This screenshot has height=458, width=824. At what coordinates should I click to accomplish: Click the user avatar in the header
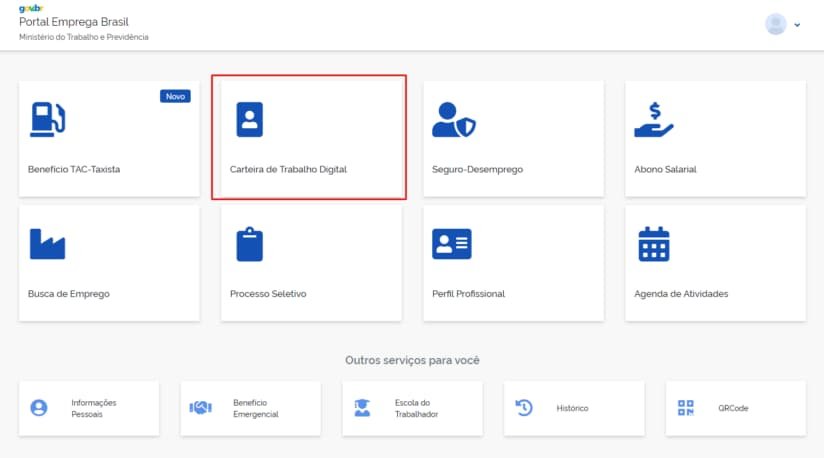click(x=776, y=24)
